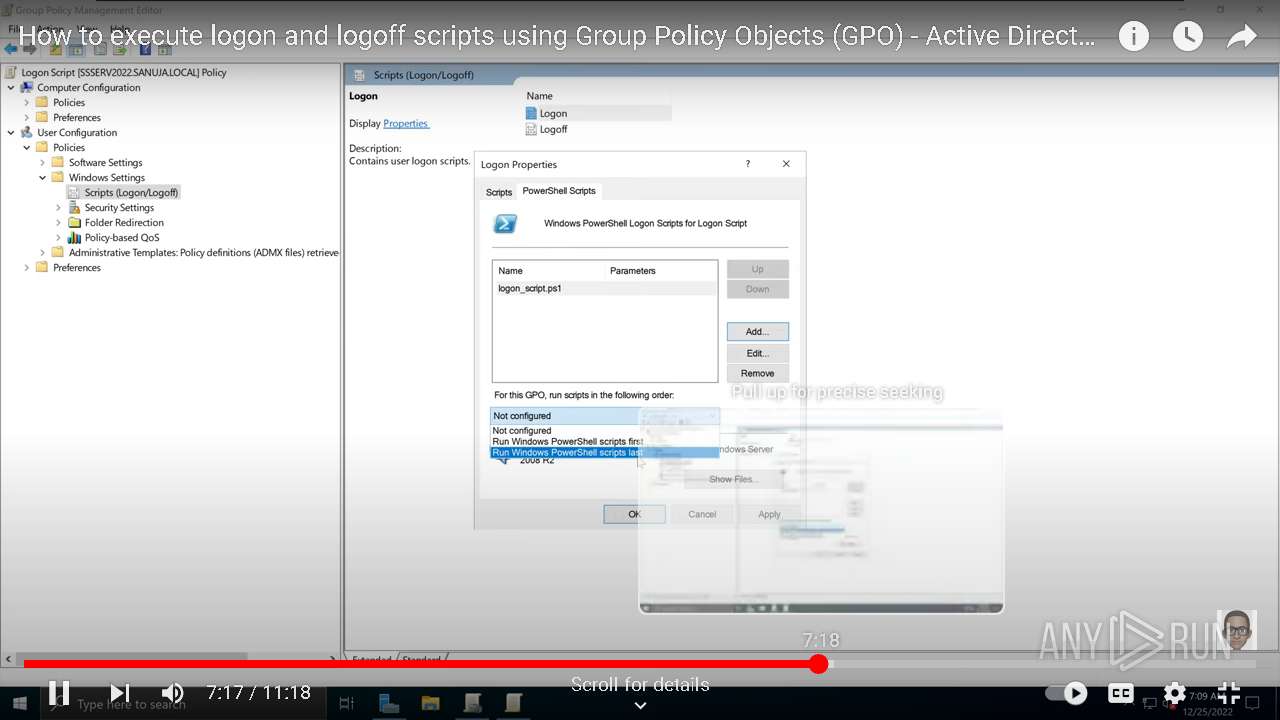Open File Explorer from taskbar
The height and width of the screenshot is (720, 1280).
[430, 704]
